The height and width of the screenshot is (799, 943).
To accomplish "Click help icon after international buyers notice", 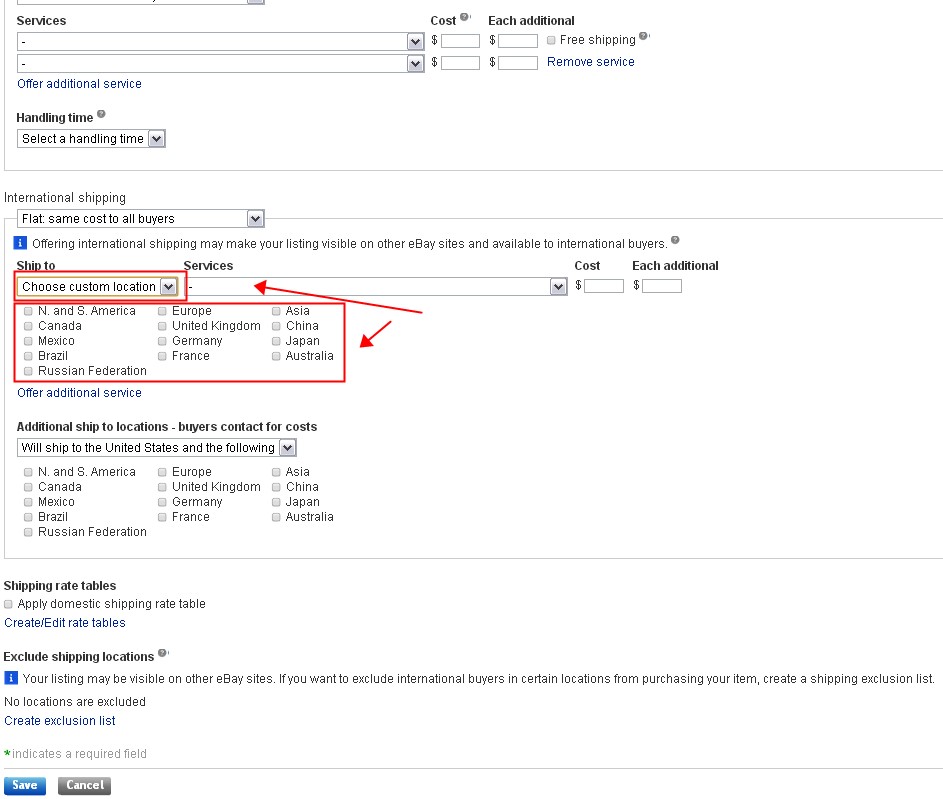I will [x=675, y=241].
